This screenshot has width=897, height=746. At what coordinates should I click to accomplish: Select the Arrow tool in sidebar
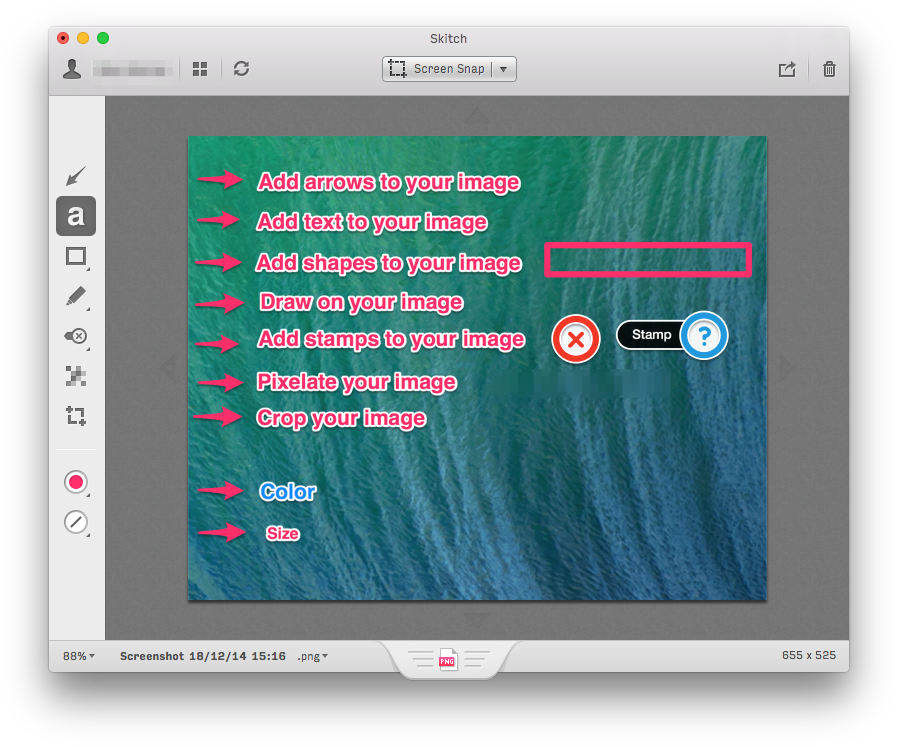tap(76, 176)
